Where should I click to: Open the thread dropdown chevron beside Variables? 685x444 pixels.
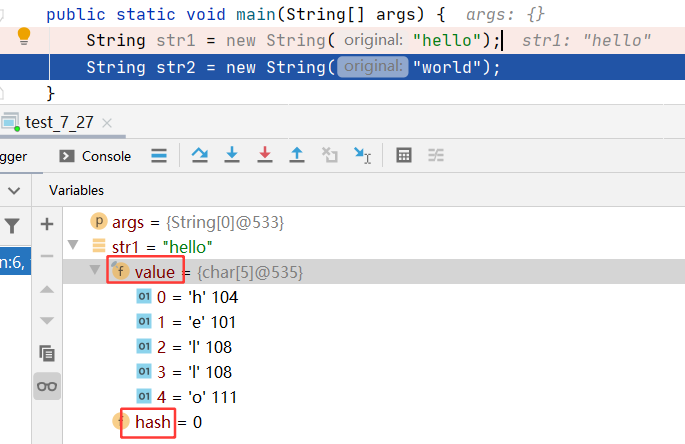(14, 191)
